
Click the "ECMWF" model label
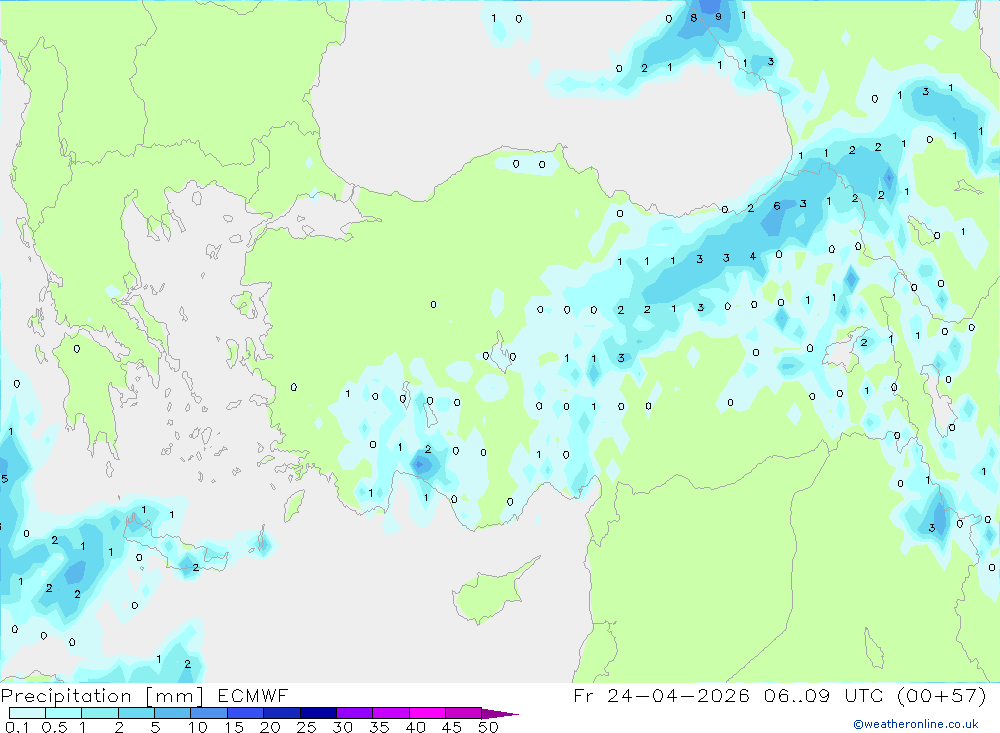click(253, 695)
